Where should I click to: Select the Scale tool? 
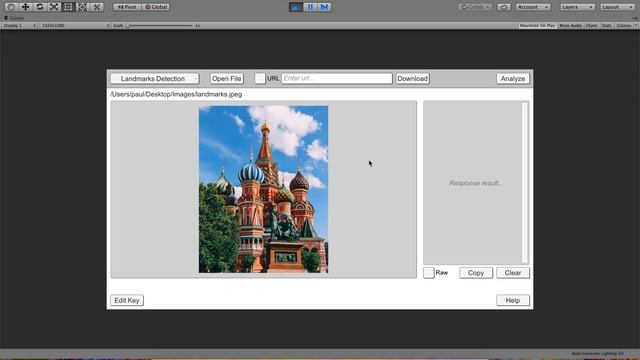54,7
